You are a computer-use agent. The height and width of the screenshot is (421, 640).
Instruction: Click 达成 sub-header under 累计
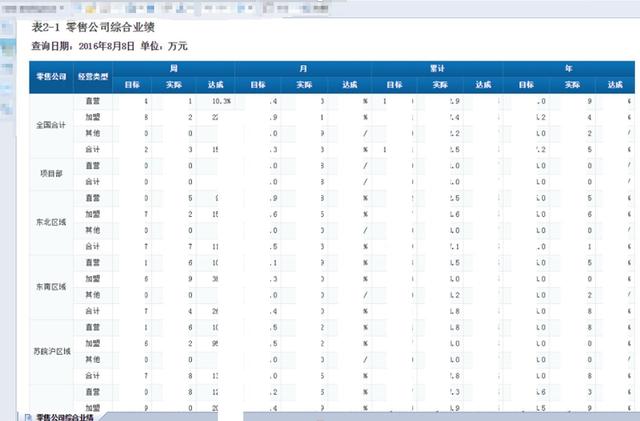[483, 85]
